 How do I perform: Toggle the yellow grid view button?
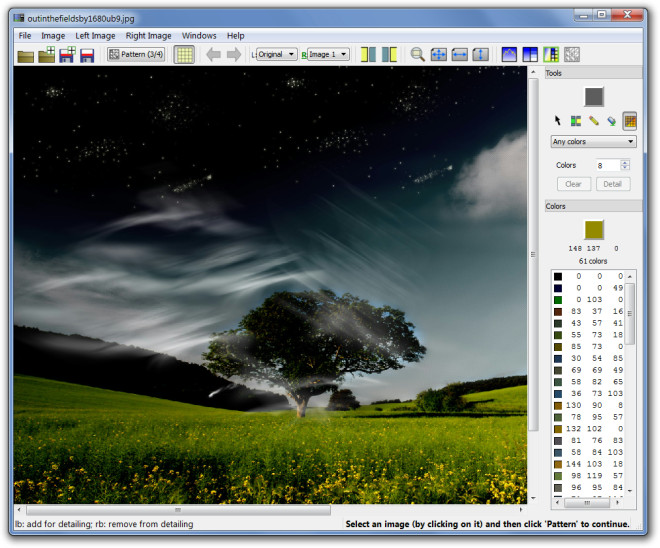point(184,55)
